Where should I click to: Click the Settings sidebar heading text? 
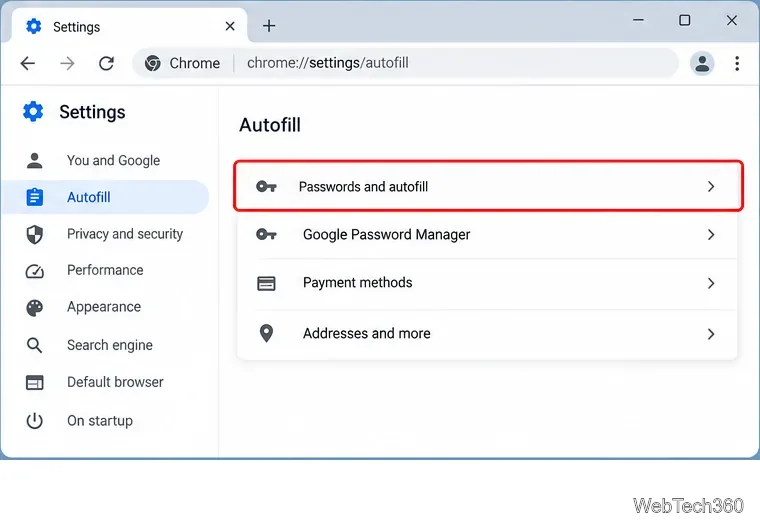[92, 112]
